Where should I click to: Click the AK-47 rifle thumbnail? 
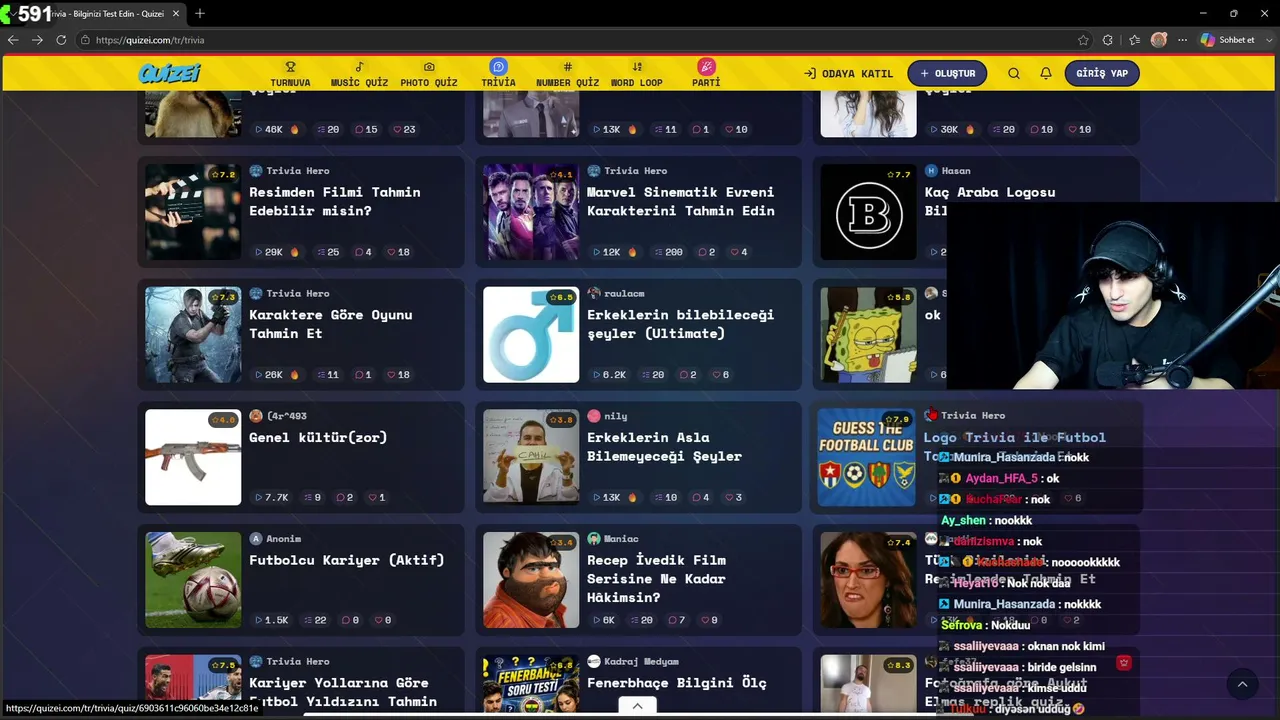pos(193,457)
